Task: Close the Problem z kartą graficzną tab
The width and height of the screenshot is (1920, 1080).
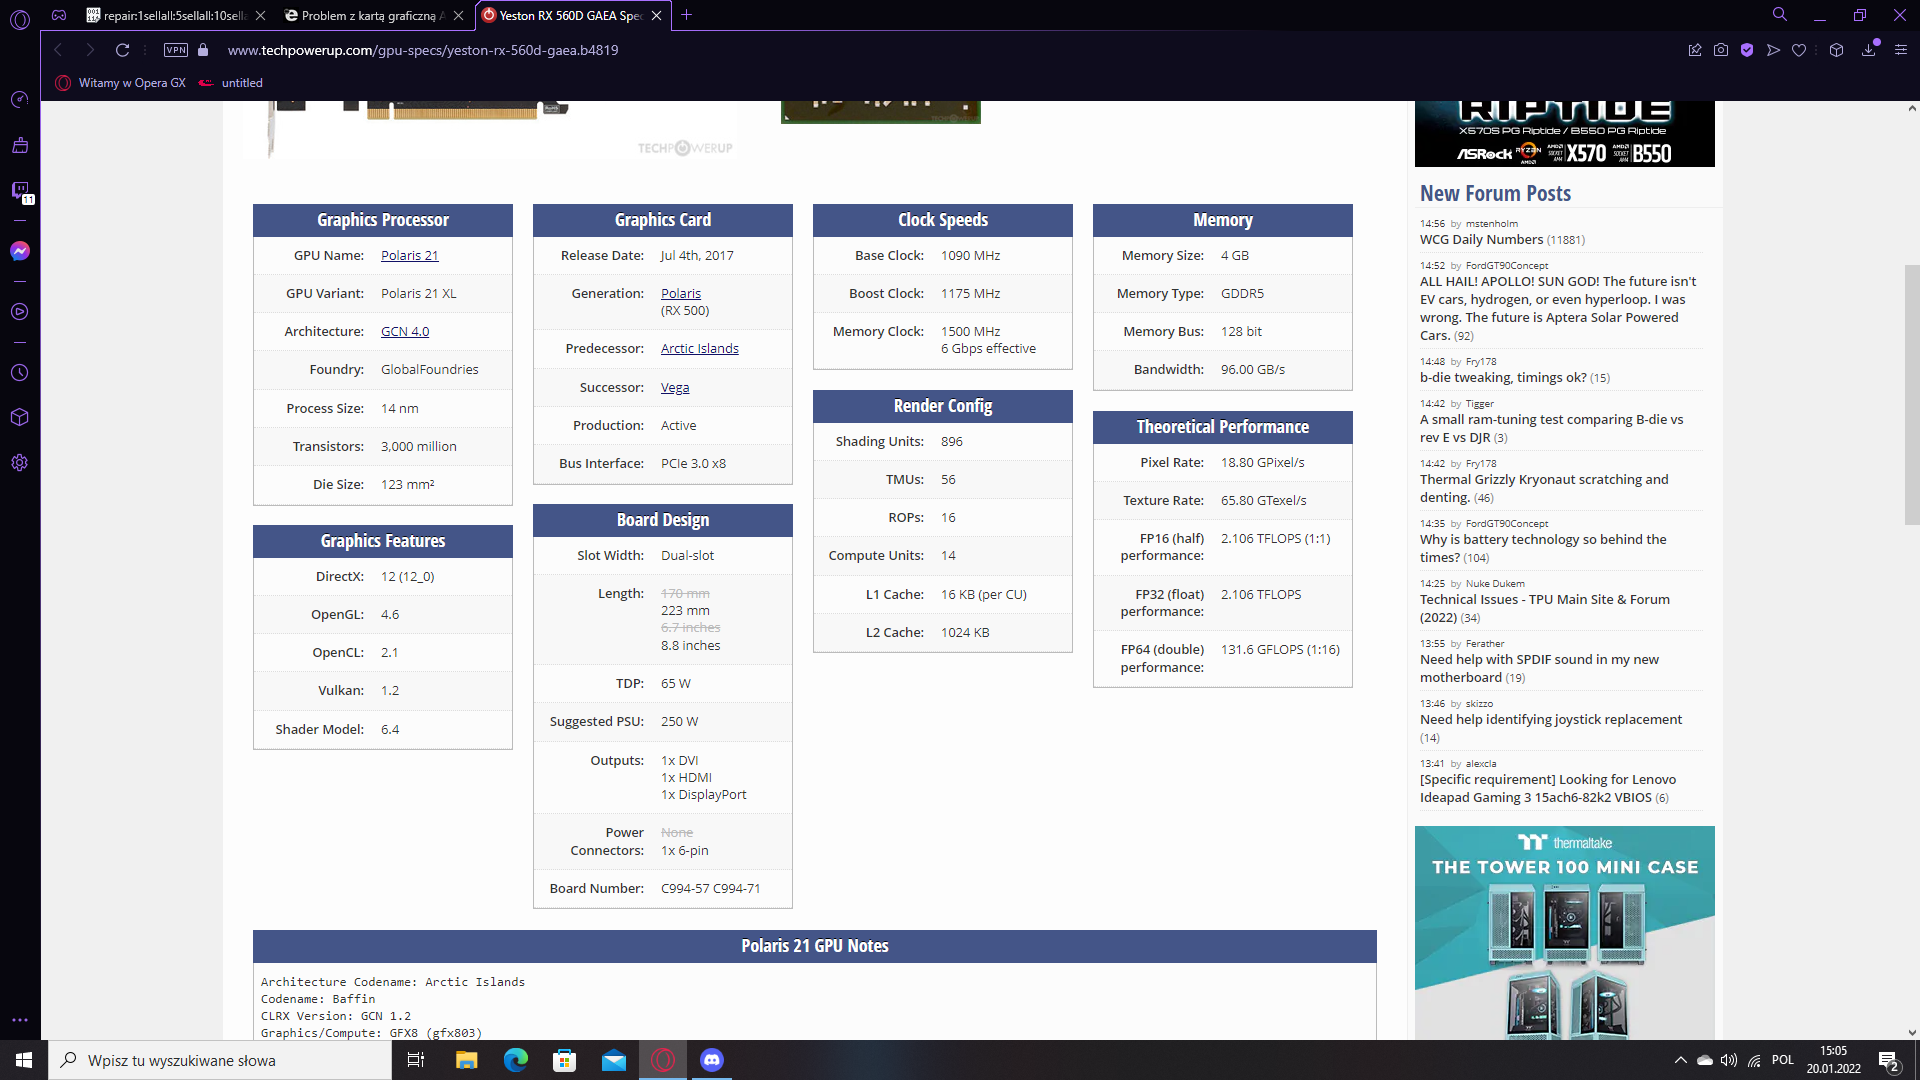Action: (x=458, y=15)
